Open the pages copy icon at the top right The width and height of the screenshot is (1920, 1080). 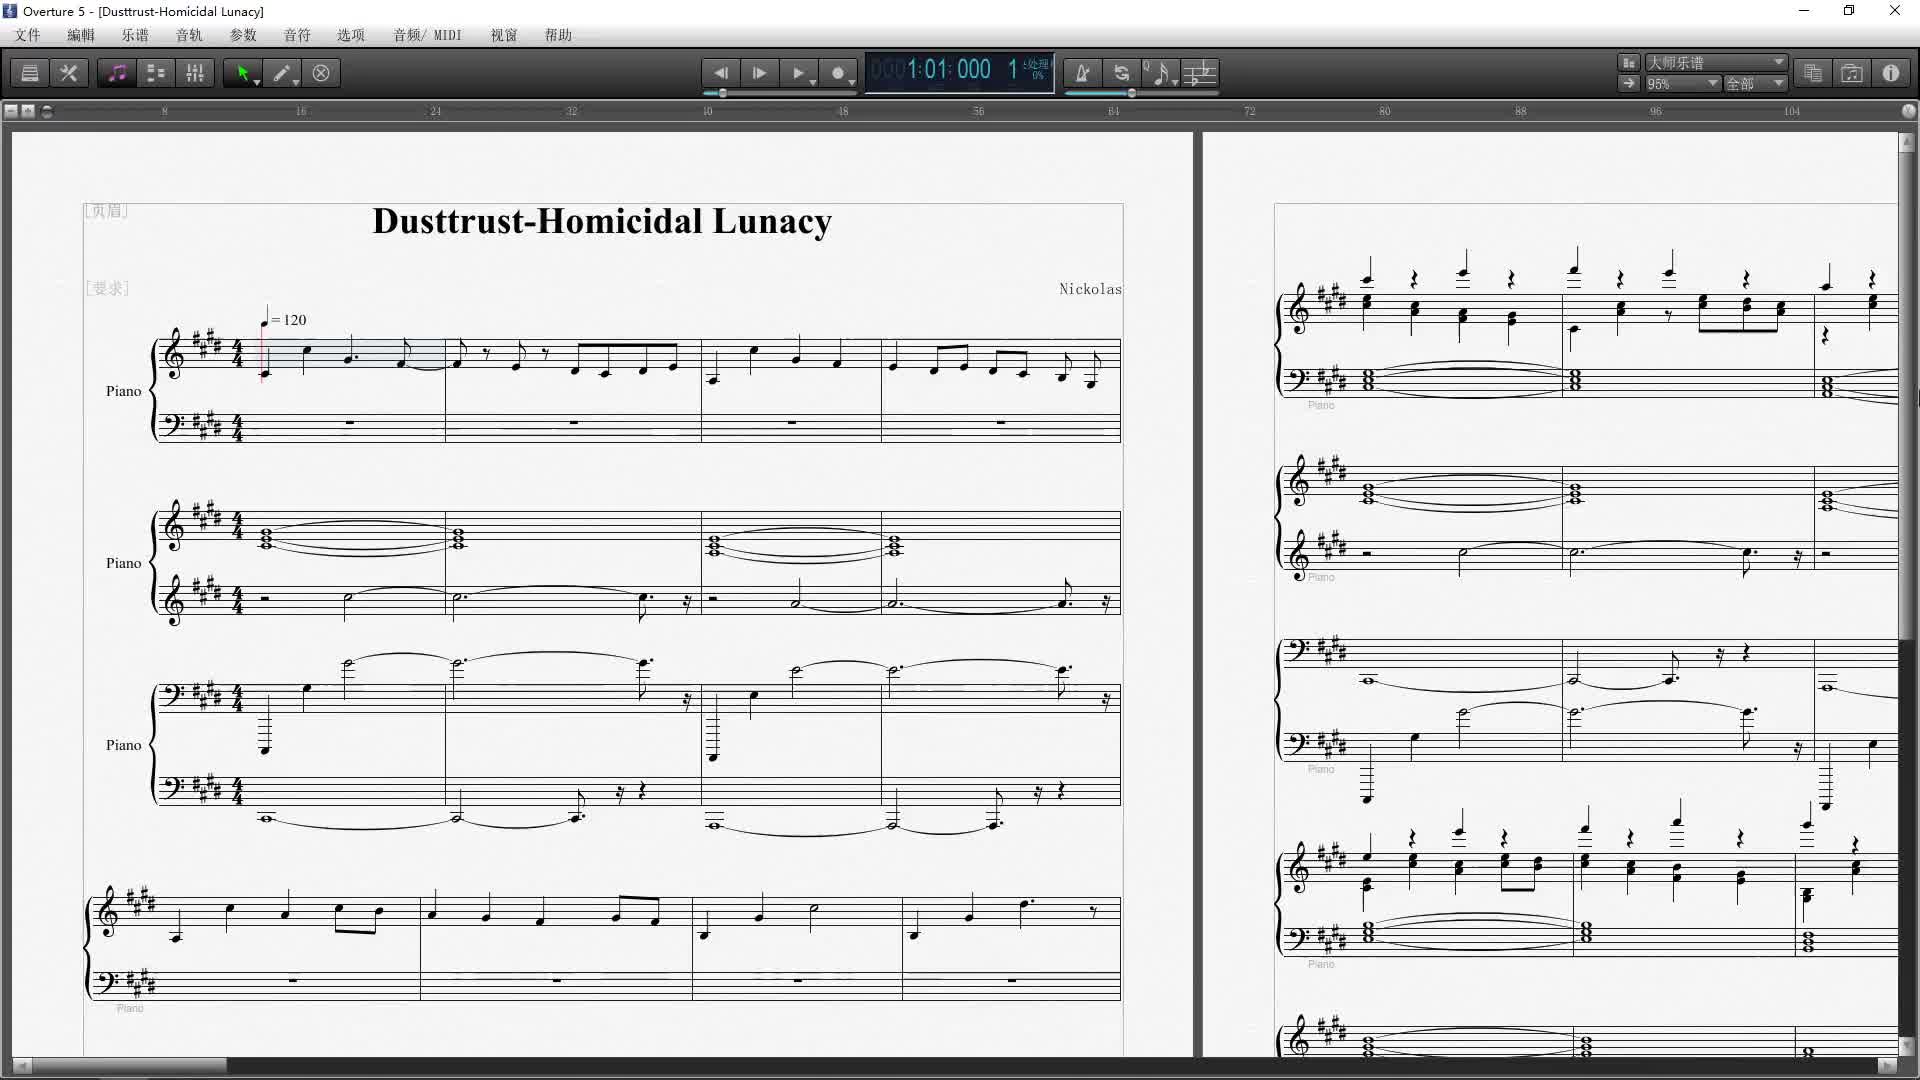pyautogui.click(x=1812, y=73)
